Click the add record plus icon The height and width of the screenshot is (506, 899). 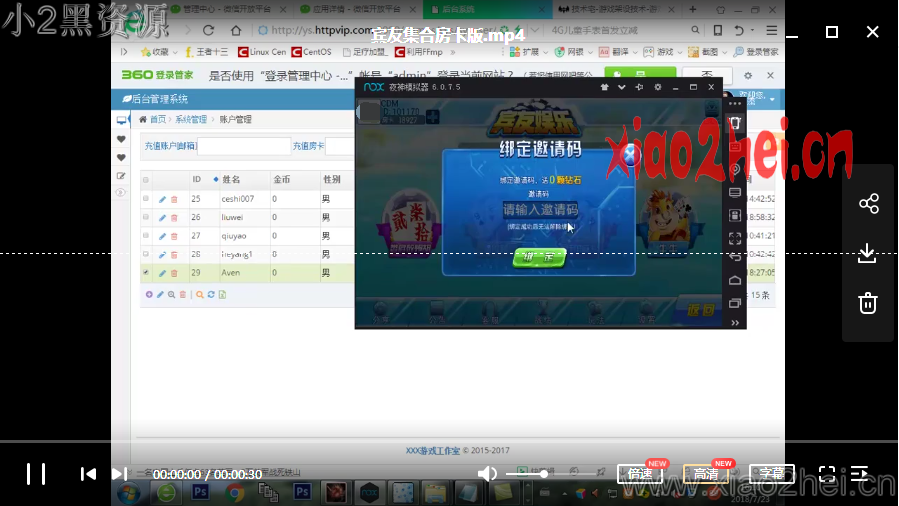149,295
